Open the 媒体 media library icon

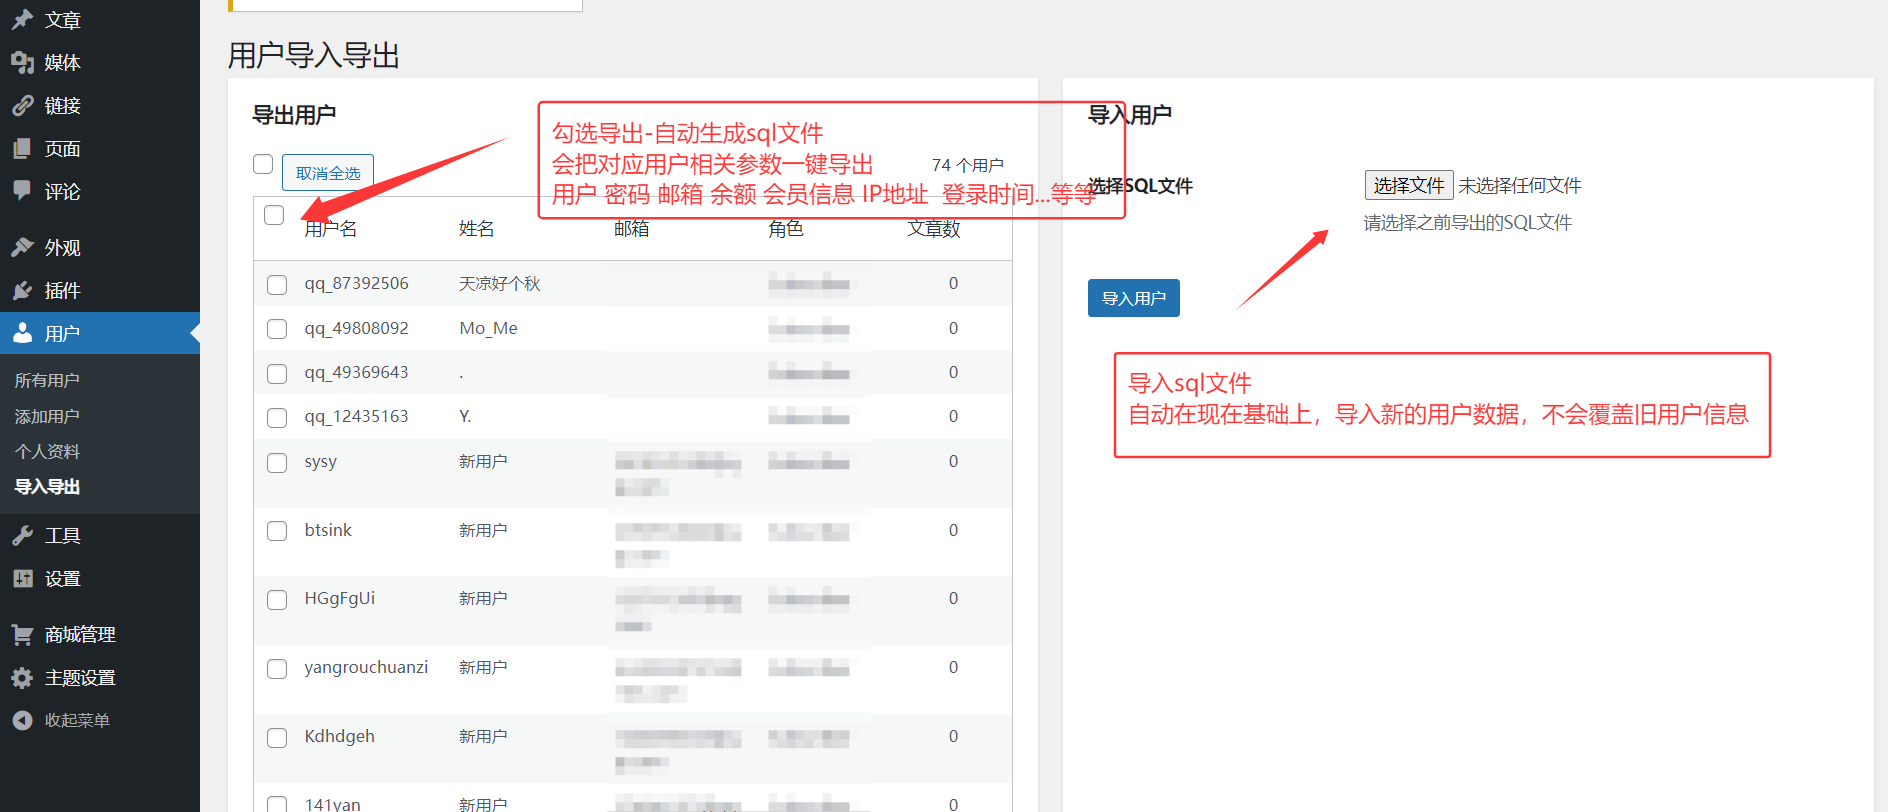click(22, 63)
